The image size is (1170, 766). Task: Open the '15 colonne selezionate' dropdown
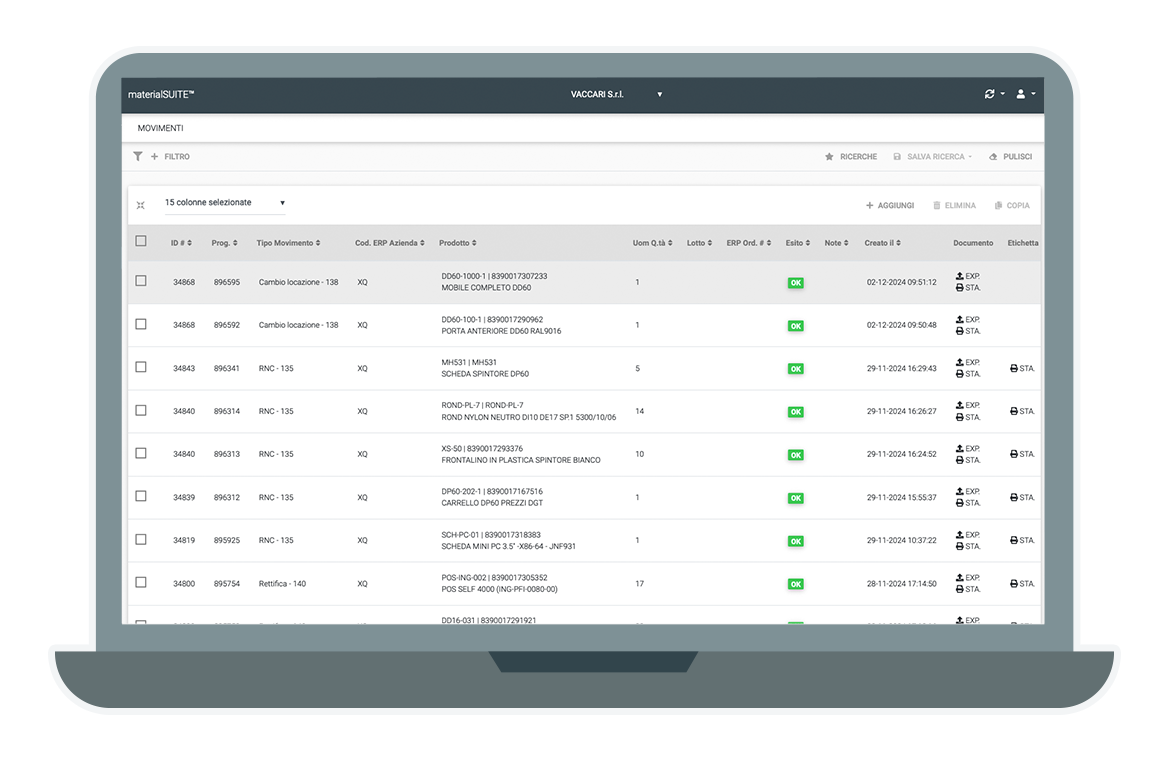point(225,203)
